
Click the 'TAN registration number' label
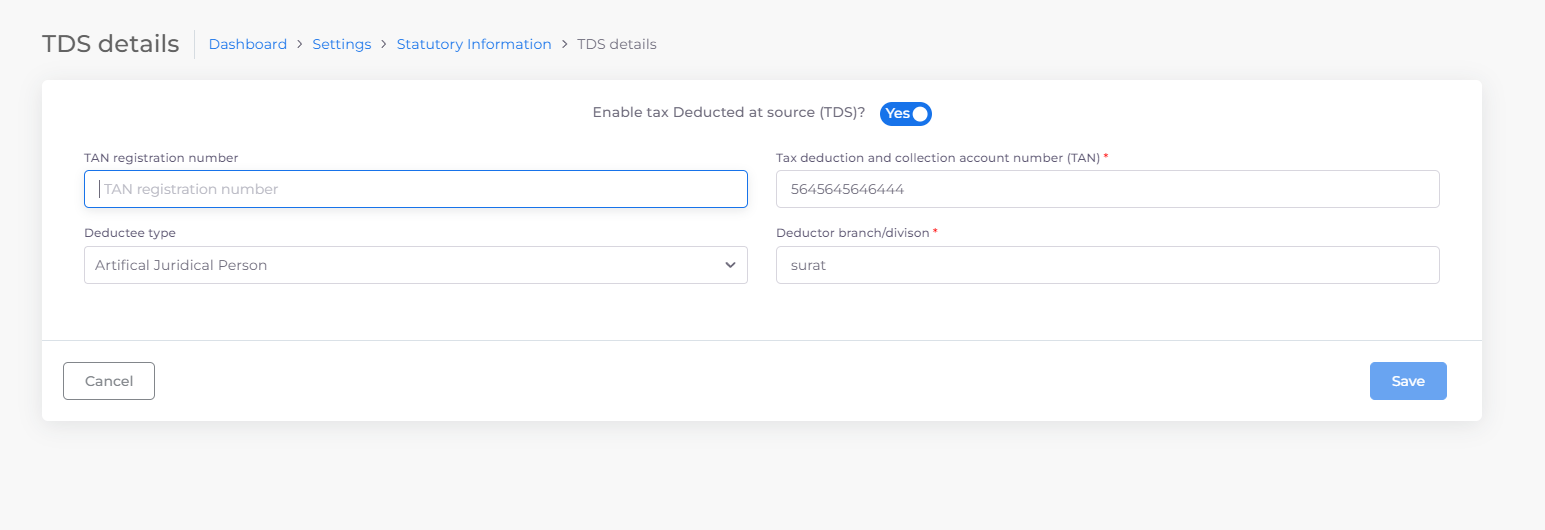(161, 158)
